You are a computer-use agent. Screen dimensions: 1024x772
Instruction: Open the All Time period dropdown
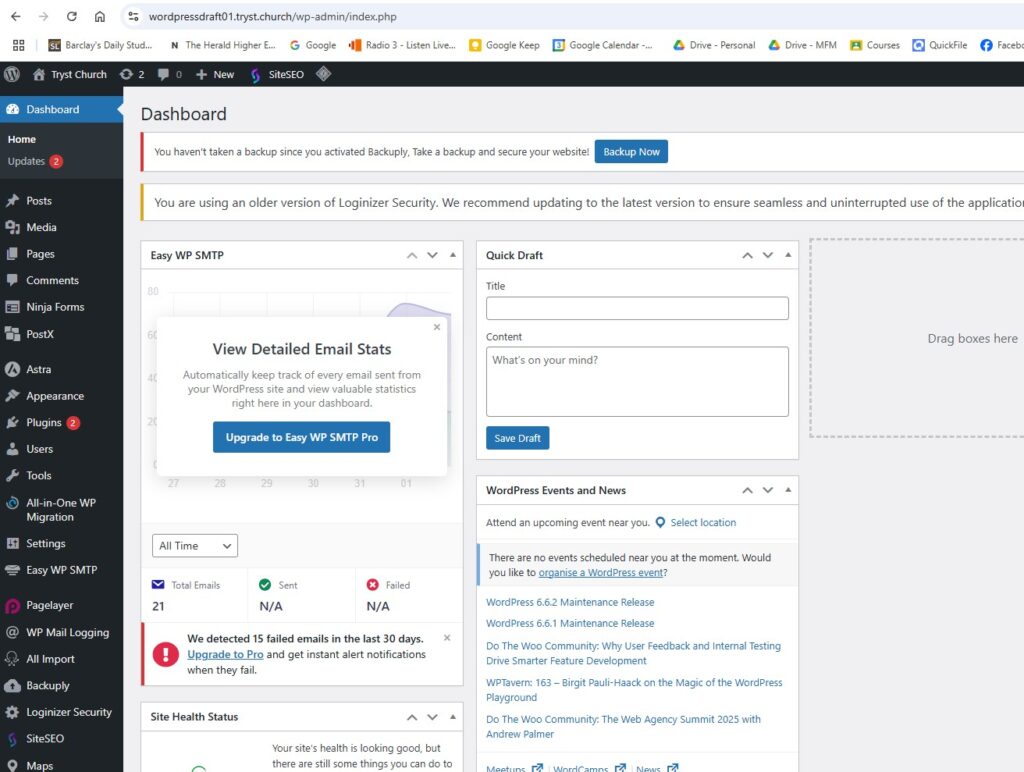(x=195, y=545)
